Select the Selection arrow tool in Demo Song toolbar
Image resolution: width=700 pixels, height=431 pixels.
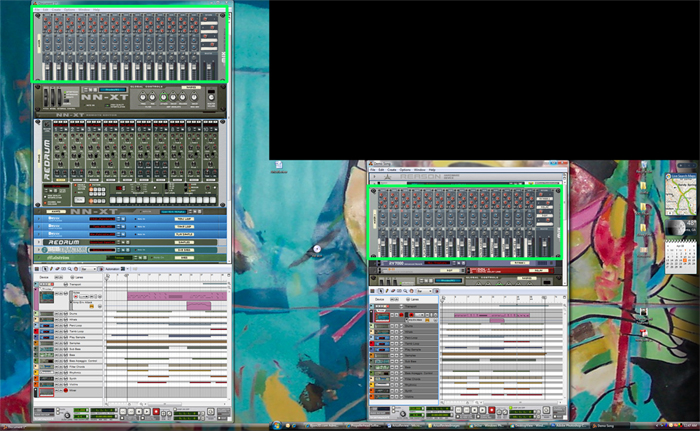381,291
